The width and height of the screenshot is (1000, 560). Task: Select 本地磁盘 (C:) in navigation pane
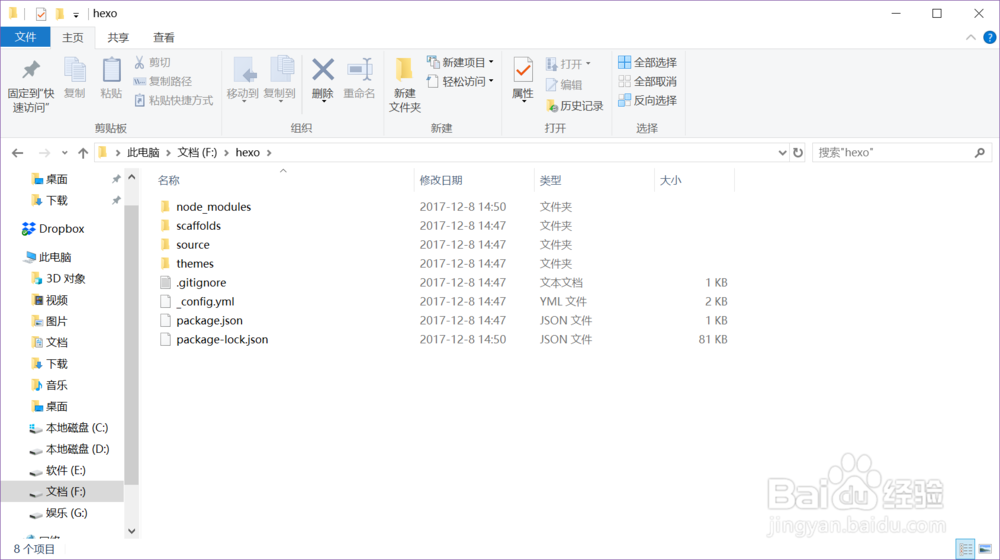[x=77, y=427]
